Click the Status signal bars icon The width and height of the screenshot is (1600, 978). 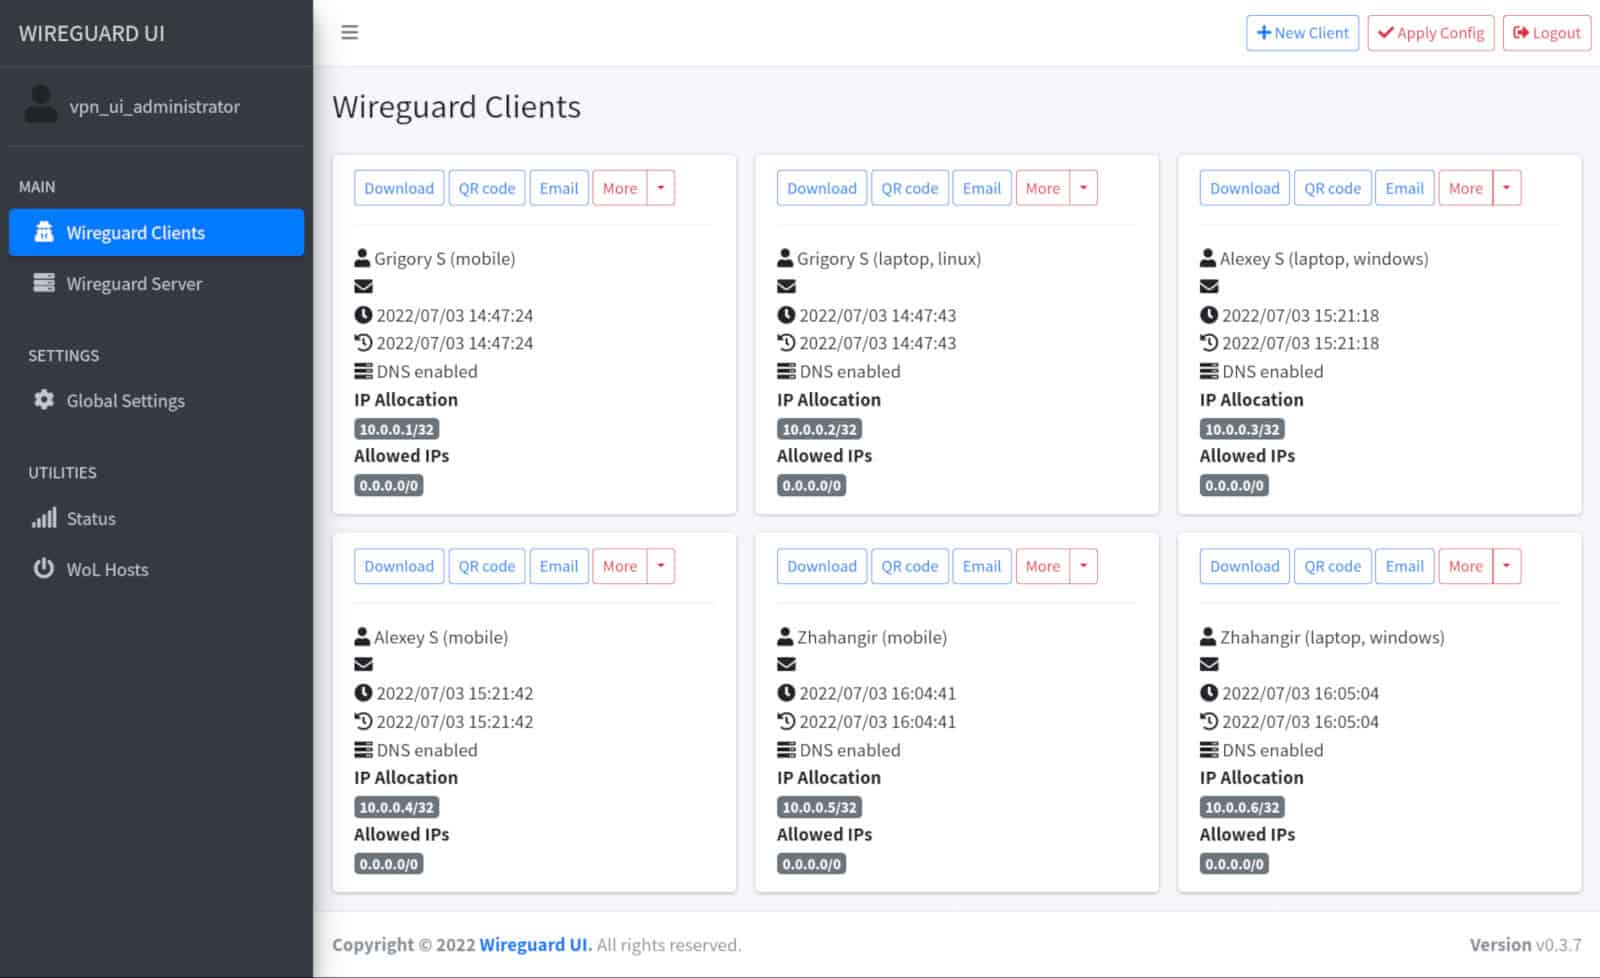[44, 518]
